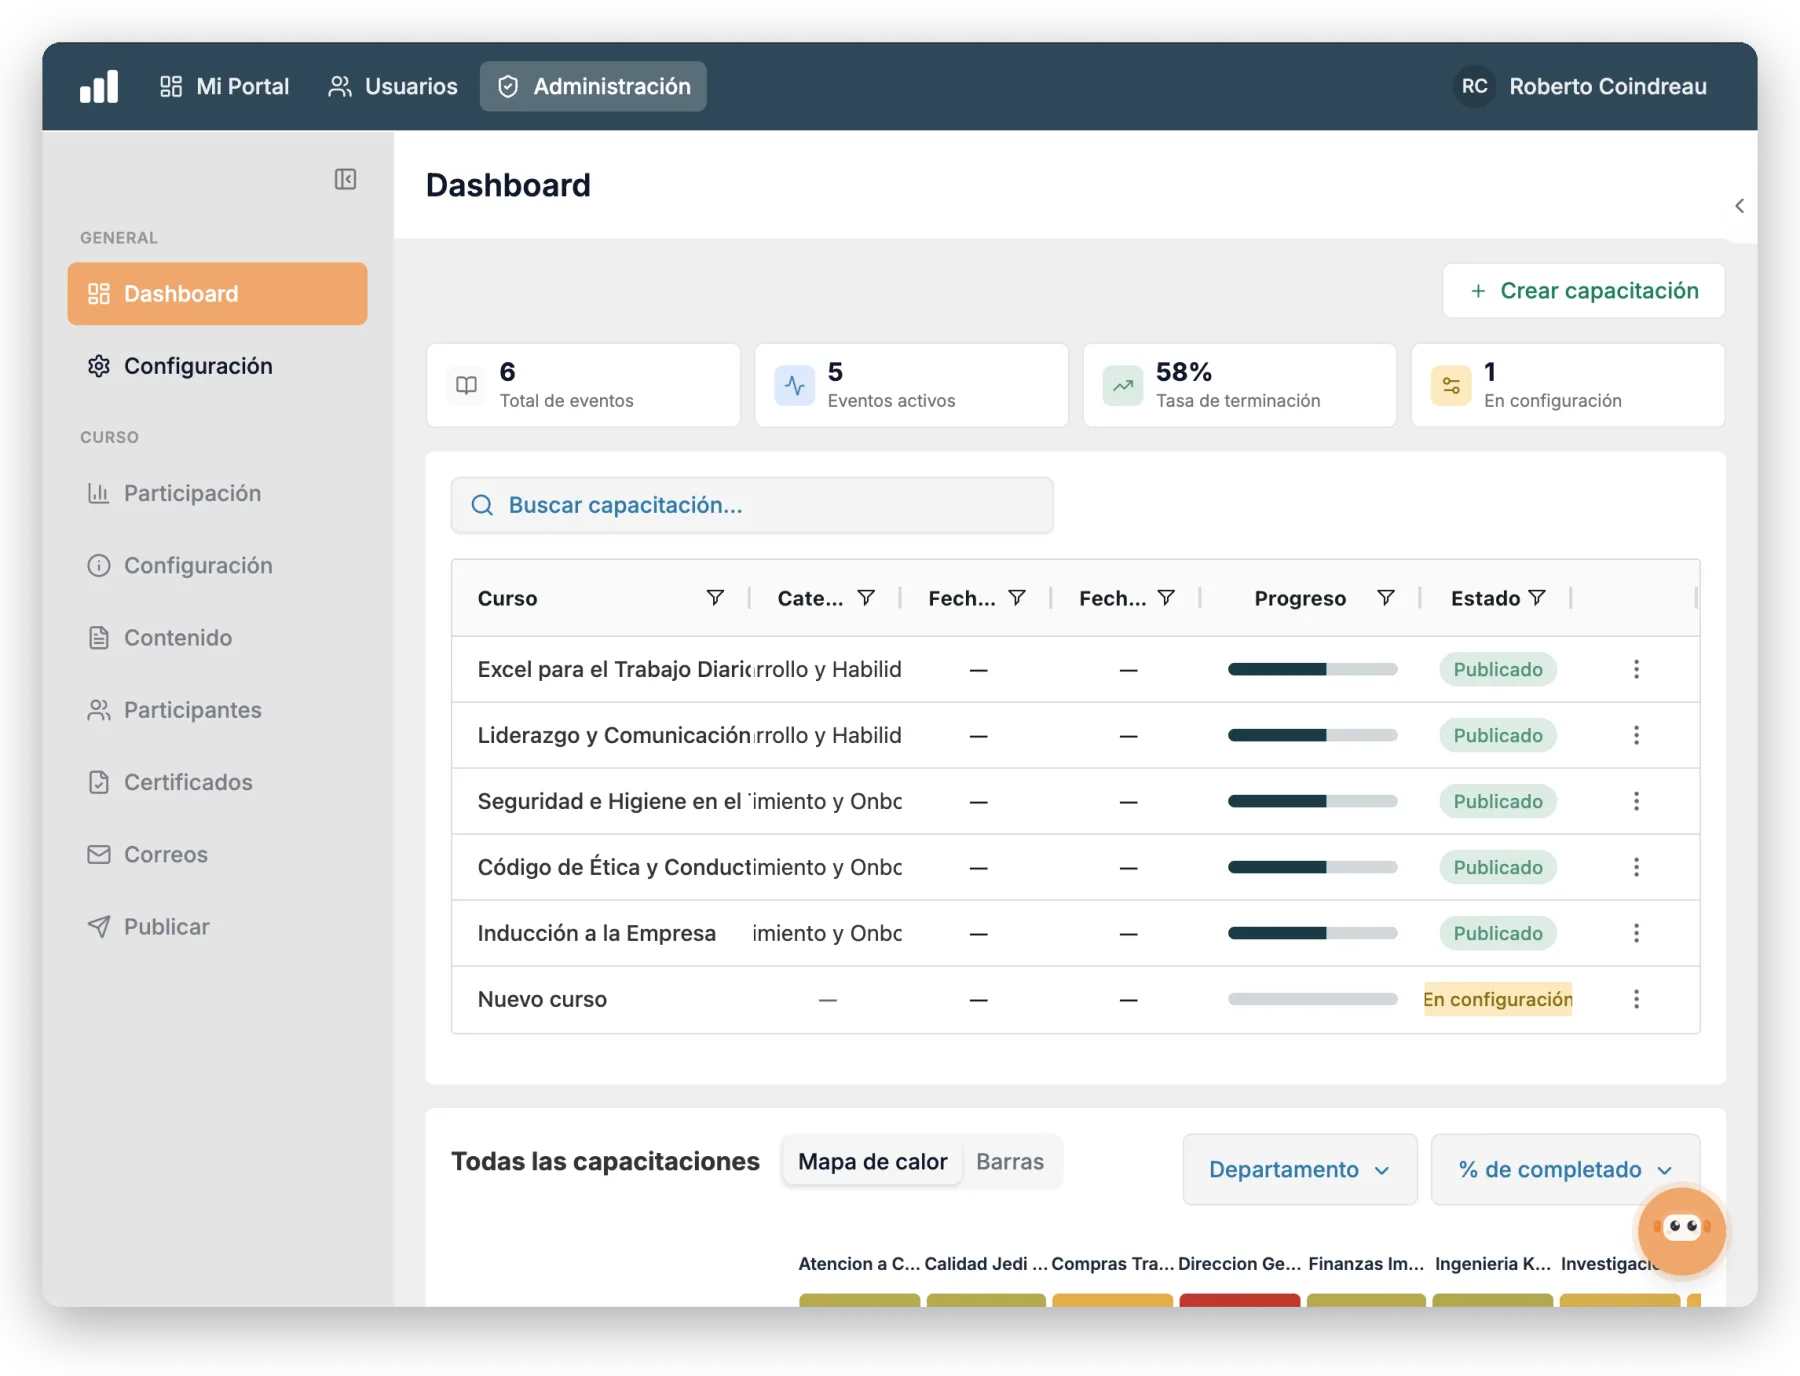Filter the Cate... column

[x=866, y=598]
